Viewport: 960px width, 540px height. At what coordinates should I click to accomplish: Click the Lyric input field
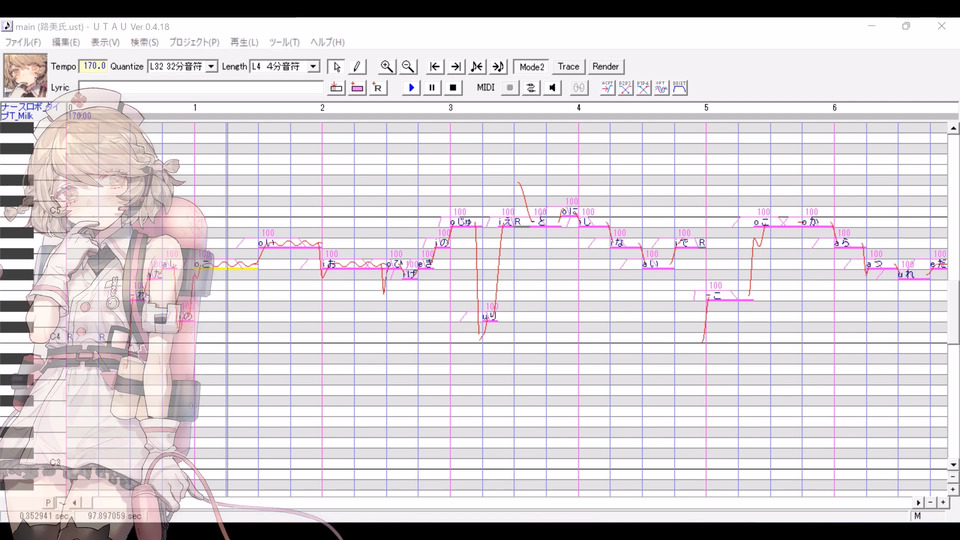point(201,88)
